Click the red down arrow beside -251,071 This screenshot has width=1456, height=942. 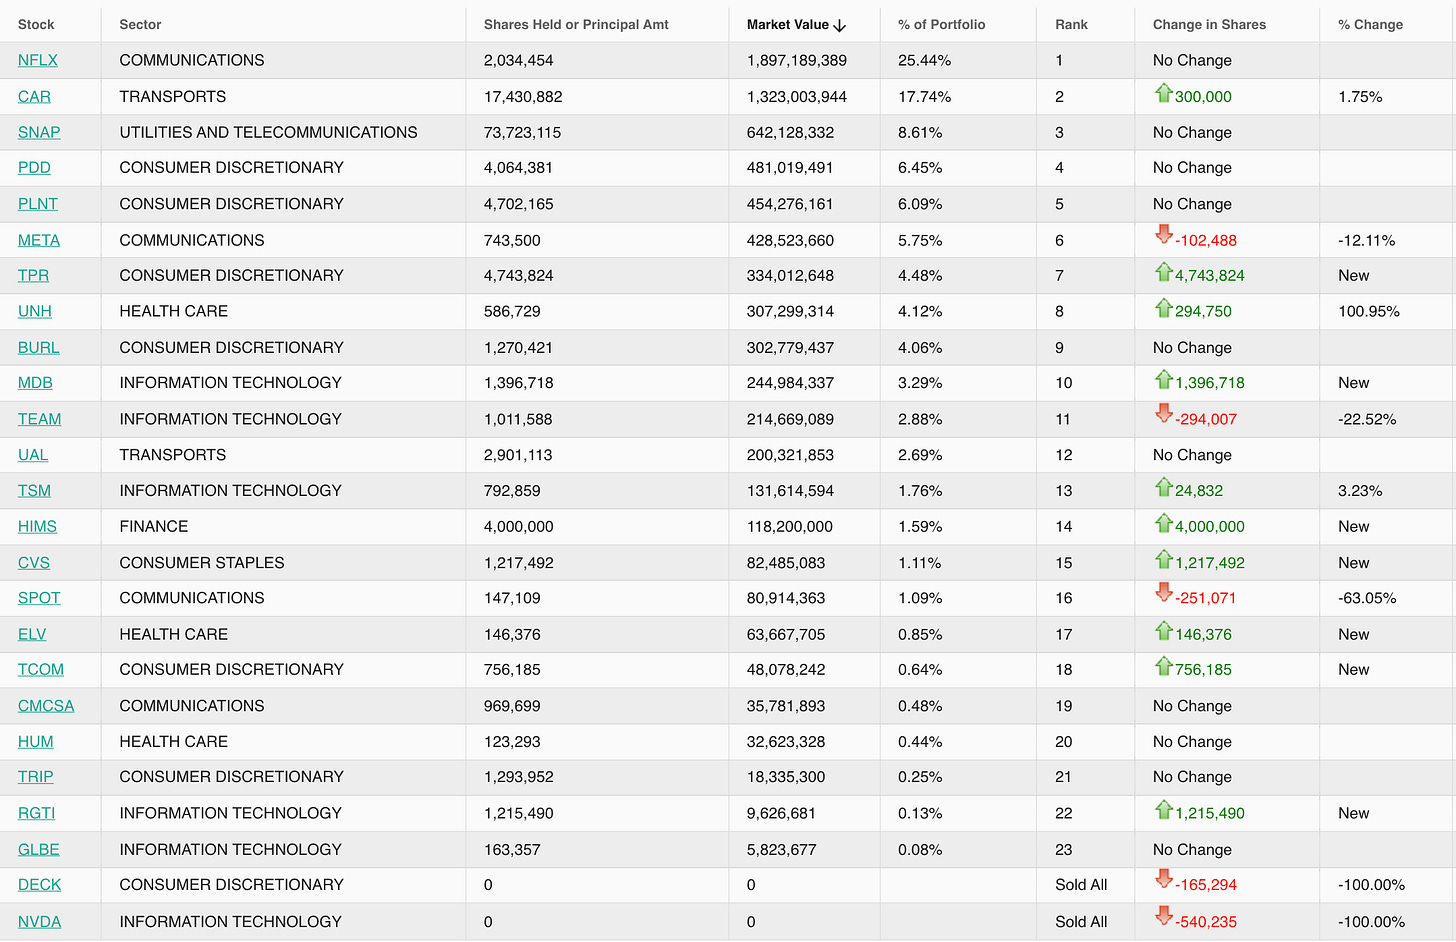[1163, 592]
